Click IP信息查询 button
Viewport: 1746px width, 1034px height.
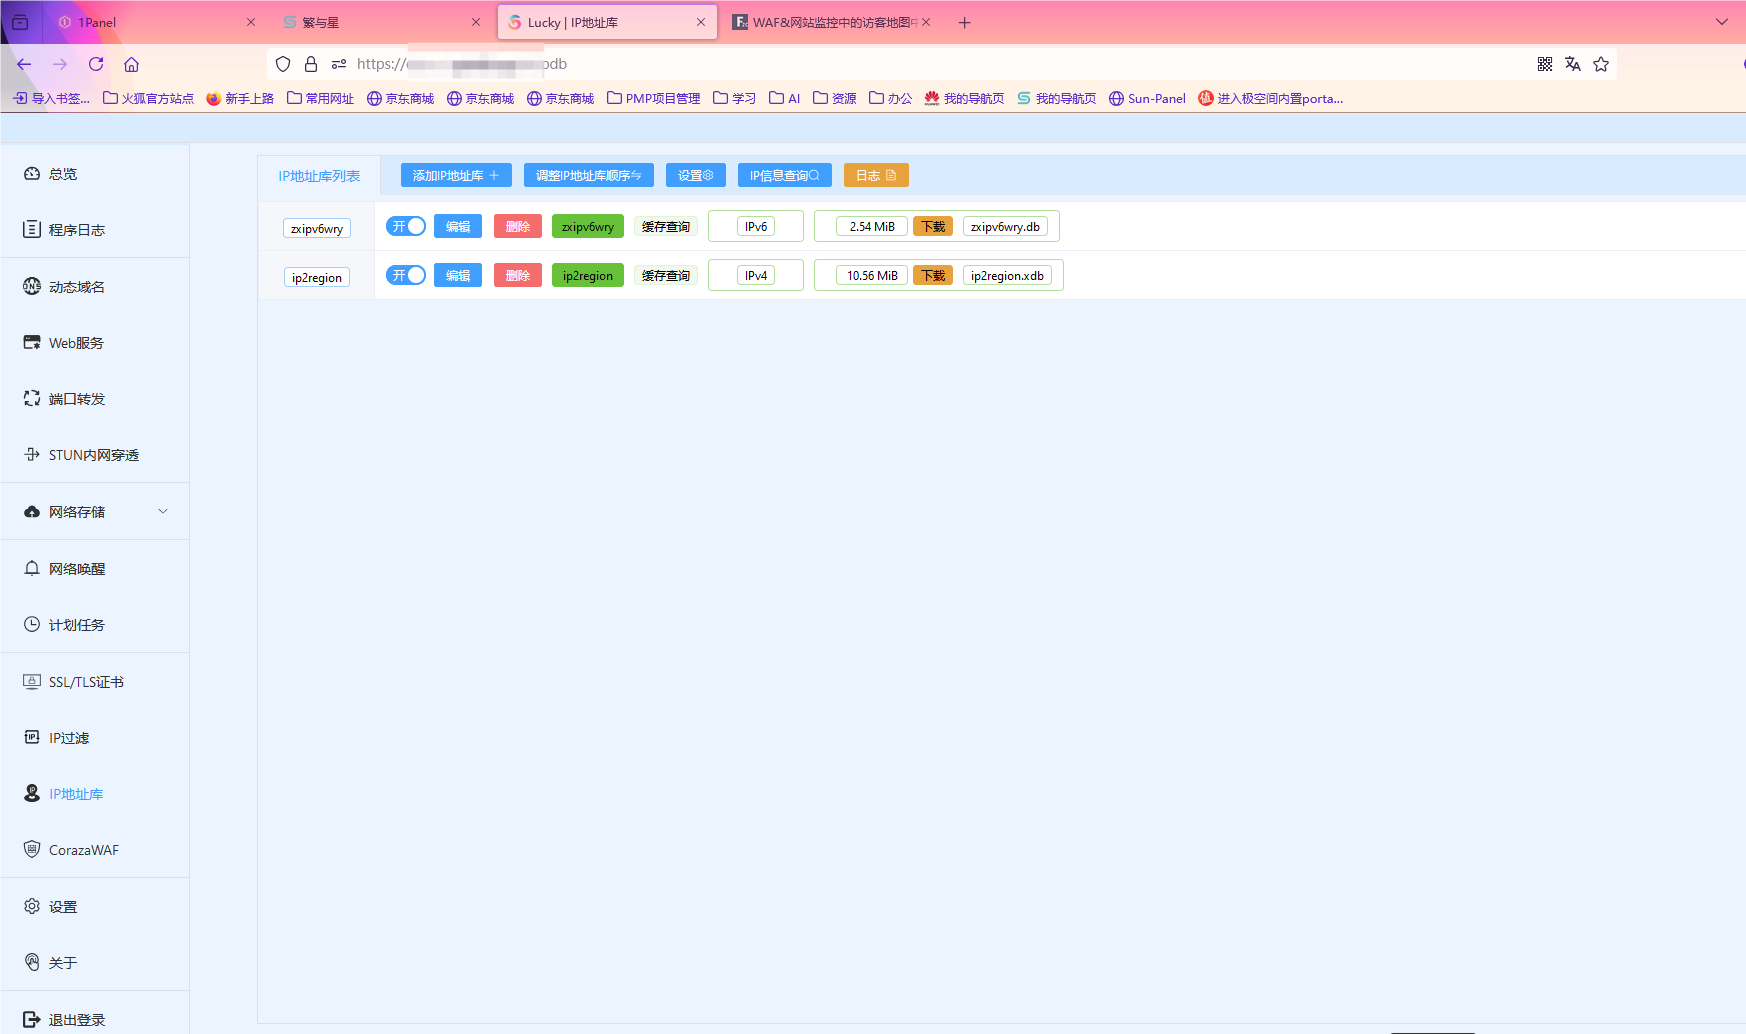click(785, 175)
